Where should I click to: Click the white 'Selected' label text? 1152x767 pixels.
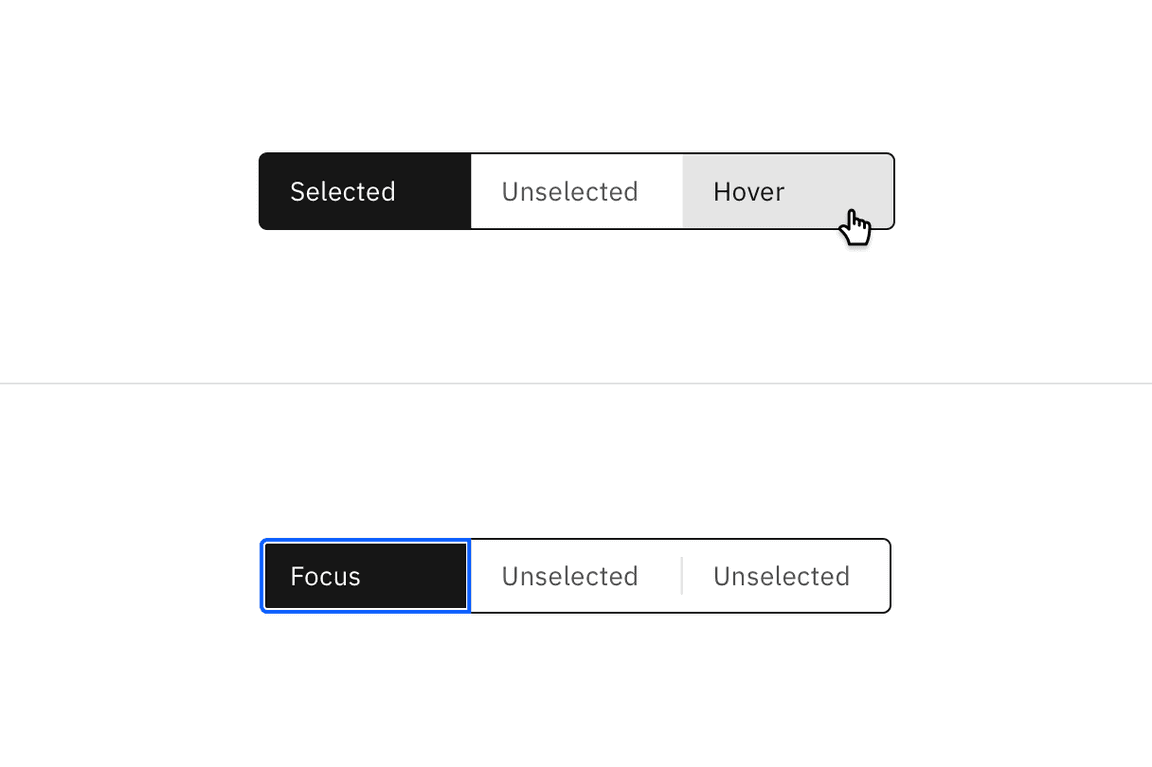[342, 191]
